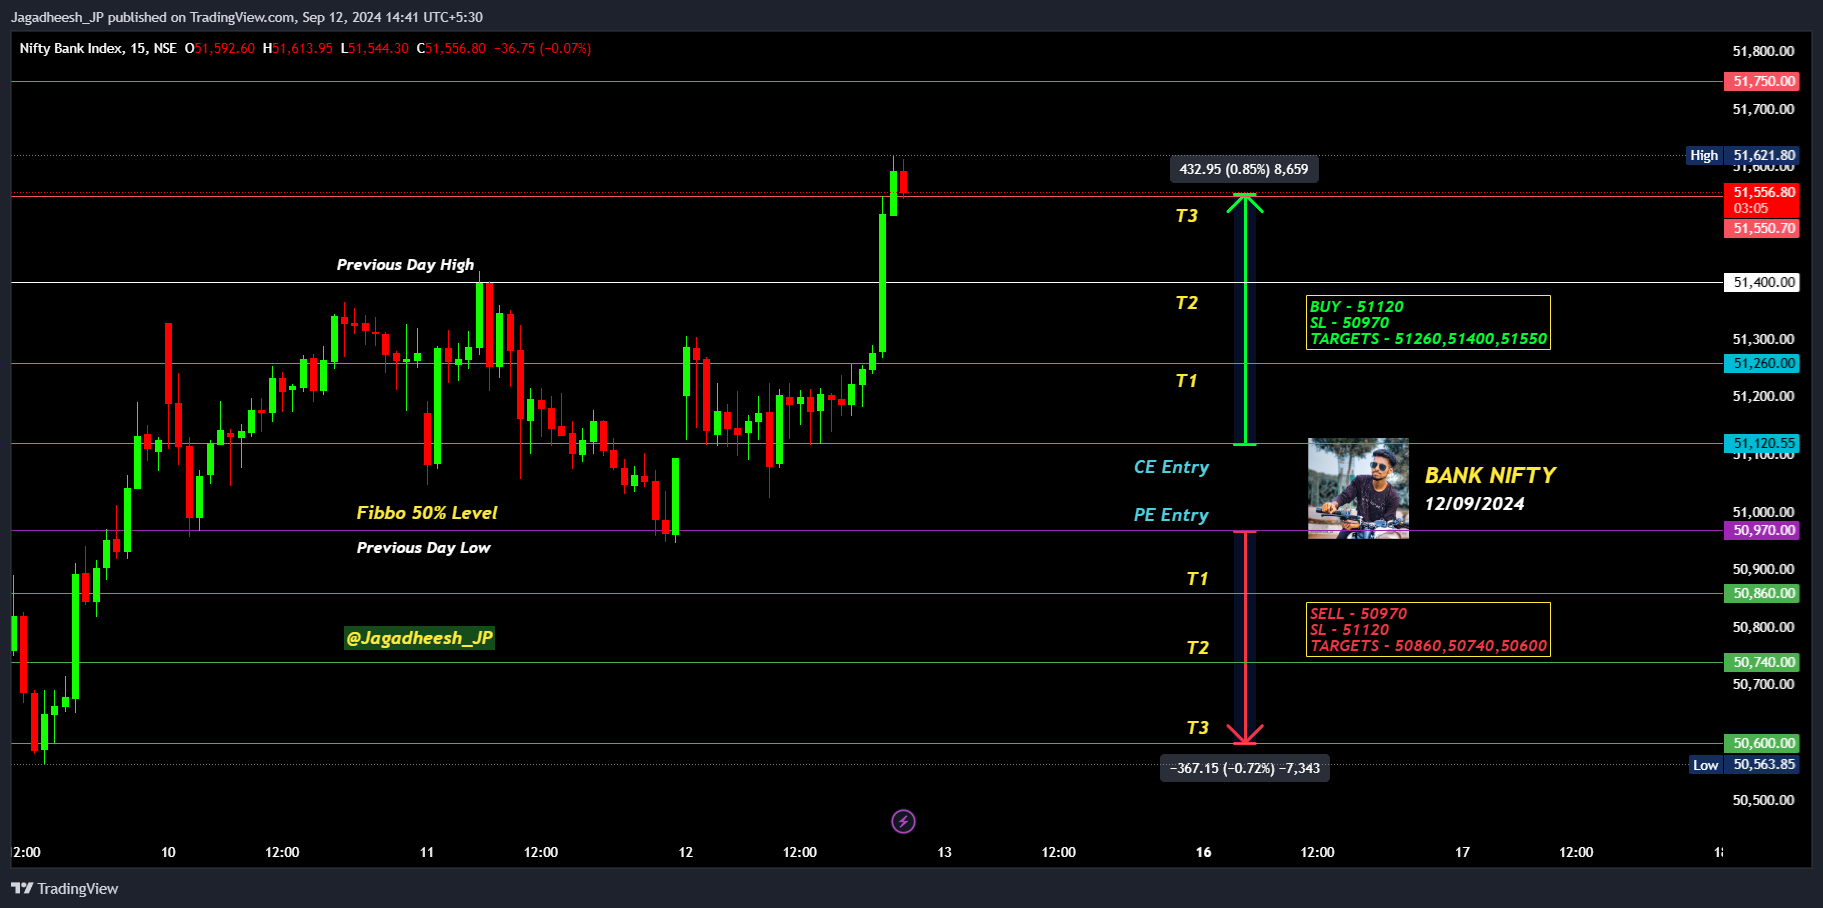Screen dimensions: 1823x908
Task: Click the 432.95 (0.85%) measurement label
Action: coord(1244,169)
